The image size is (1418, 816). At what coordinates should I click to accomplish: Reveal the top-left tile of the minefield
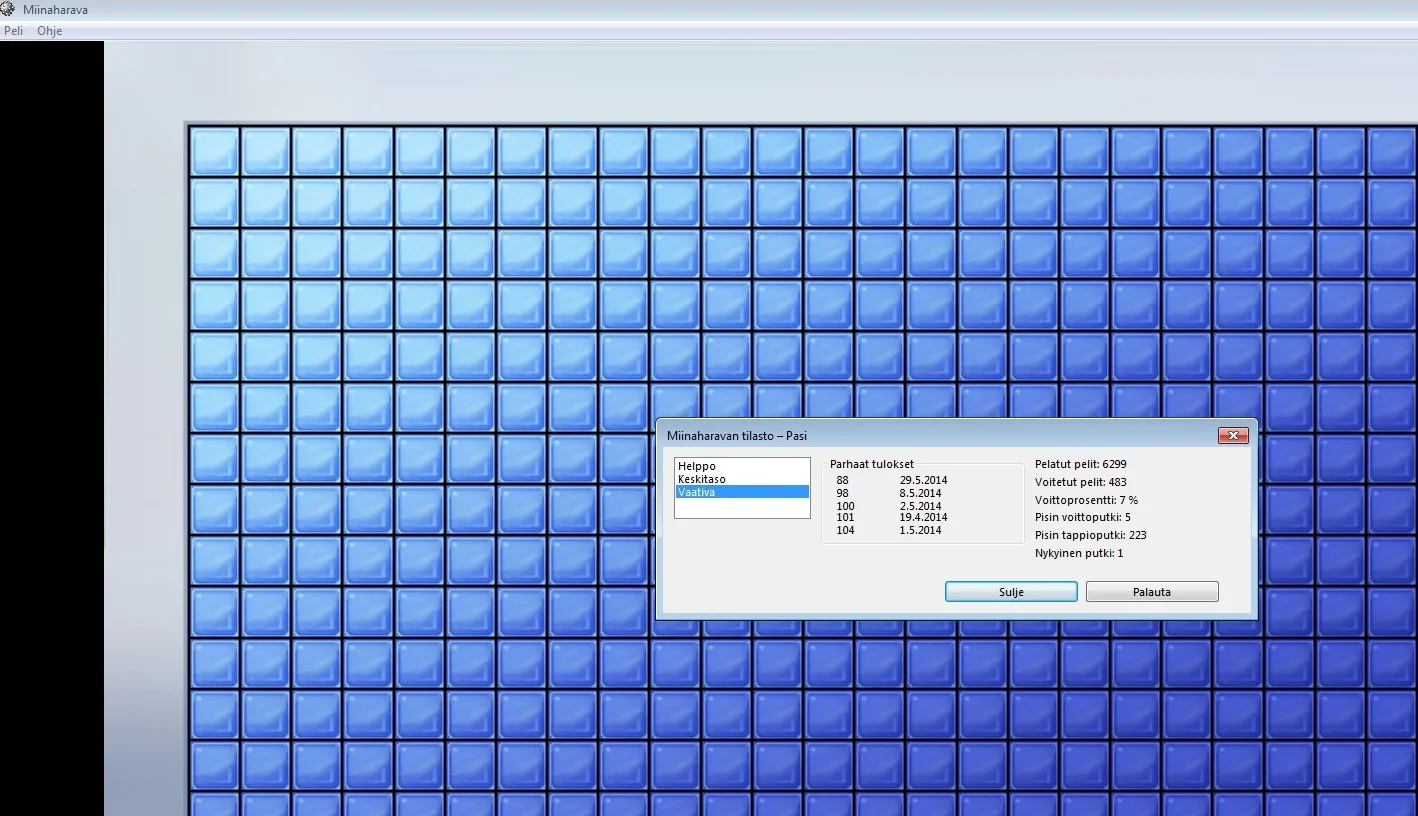tap(215, 151)
